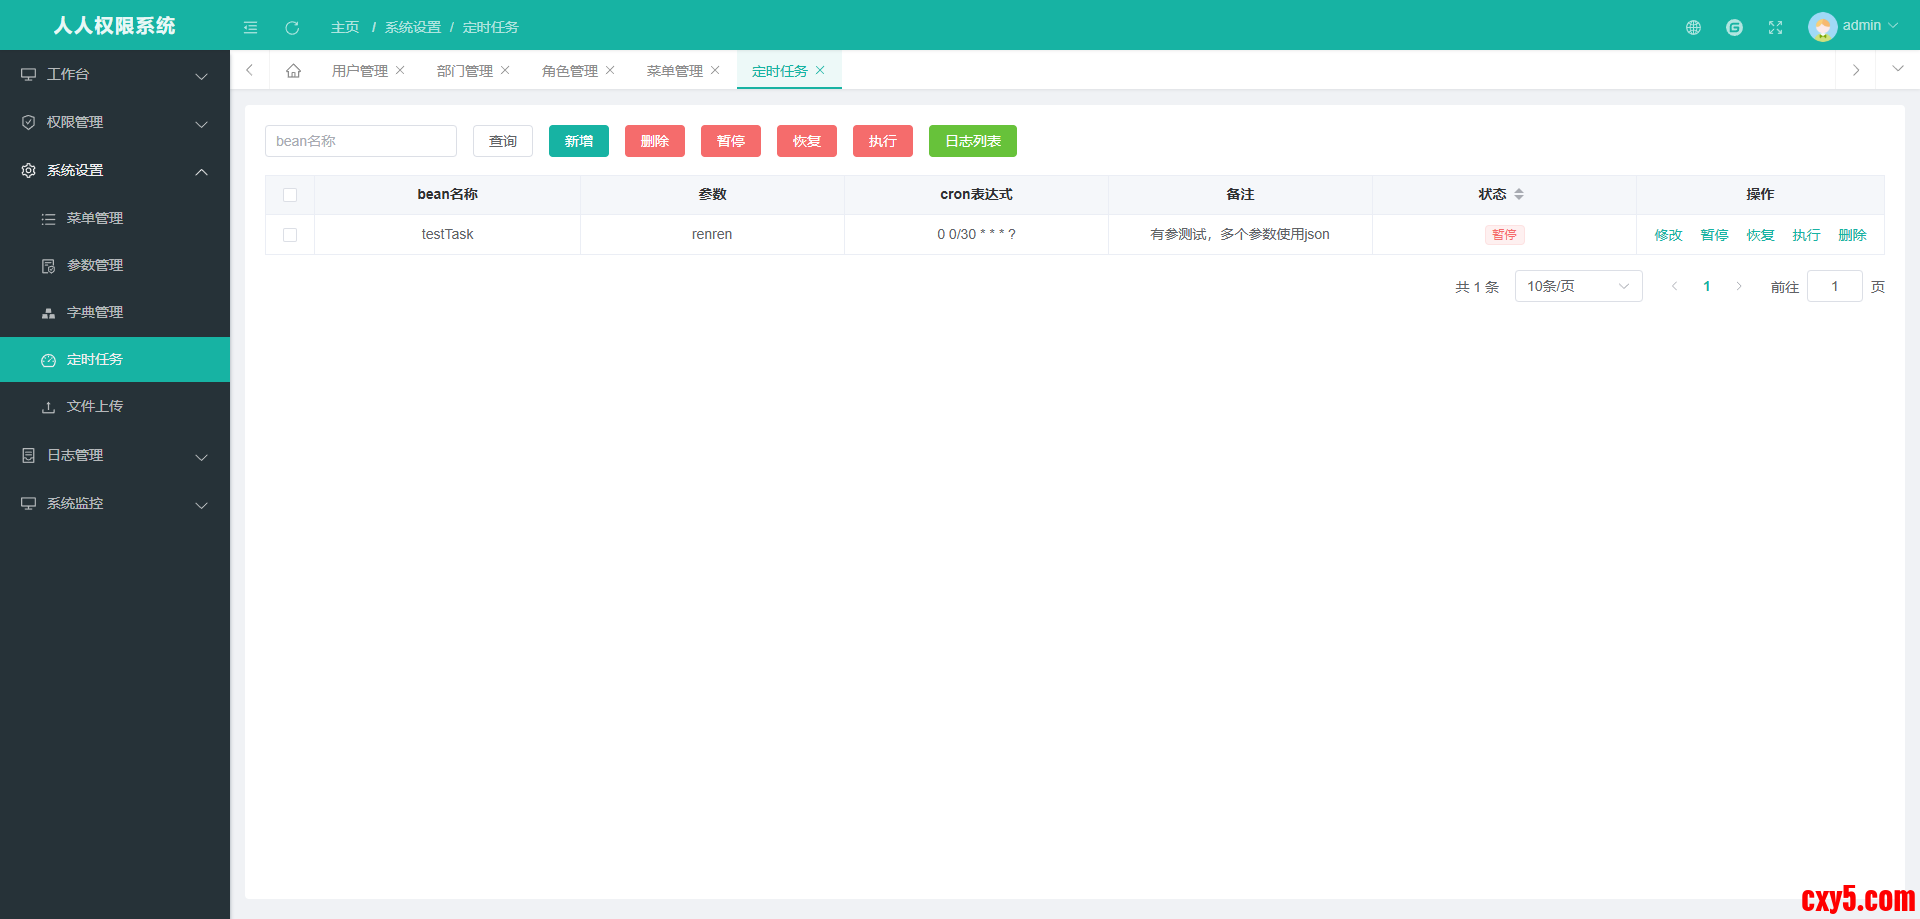Image resolution: width=1920 pixels, height=919 pixels.
Task: Click the 状态 column sort icon
Action: coord(1519,194)
